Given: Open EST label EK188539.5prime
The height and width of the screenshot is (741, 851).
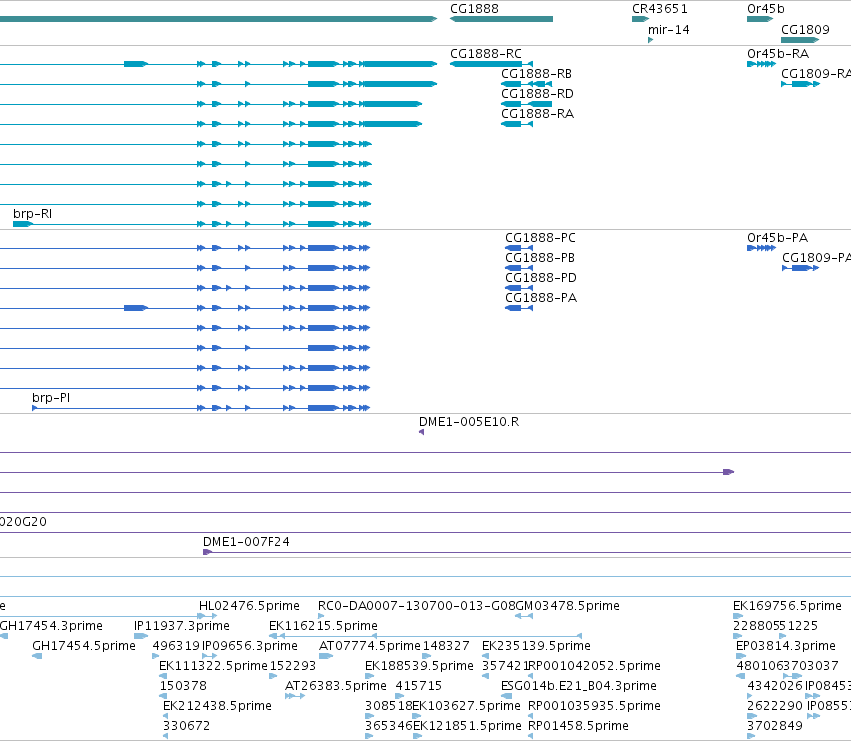Looking at the screenshot, I should pyautogui.click(x=419, y=666).
